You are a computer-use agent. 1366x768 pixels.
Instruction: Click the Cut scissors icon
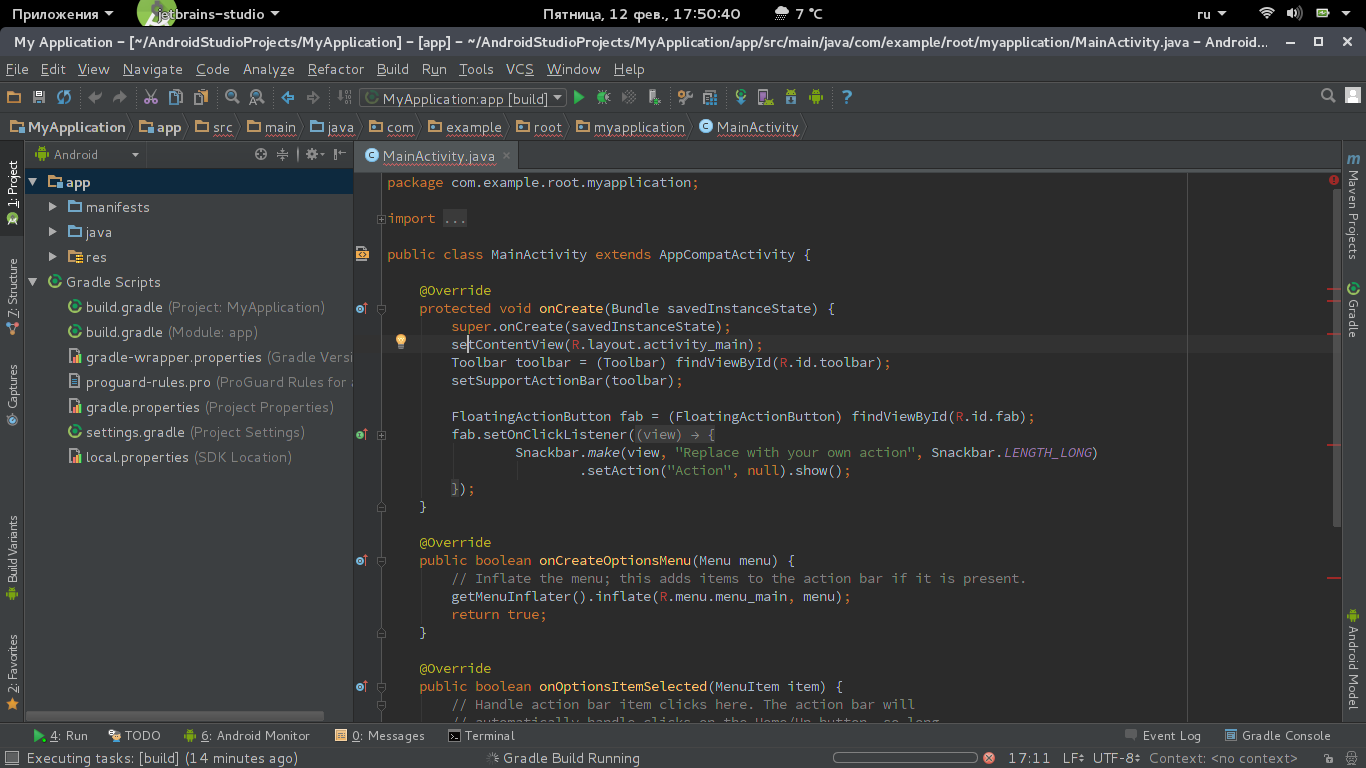(x=151, y=97)
